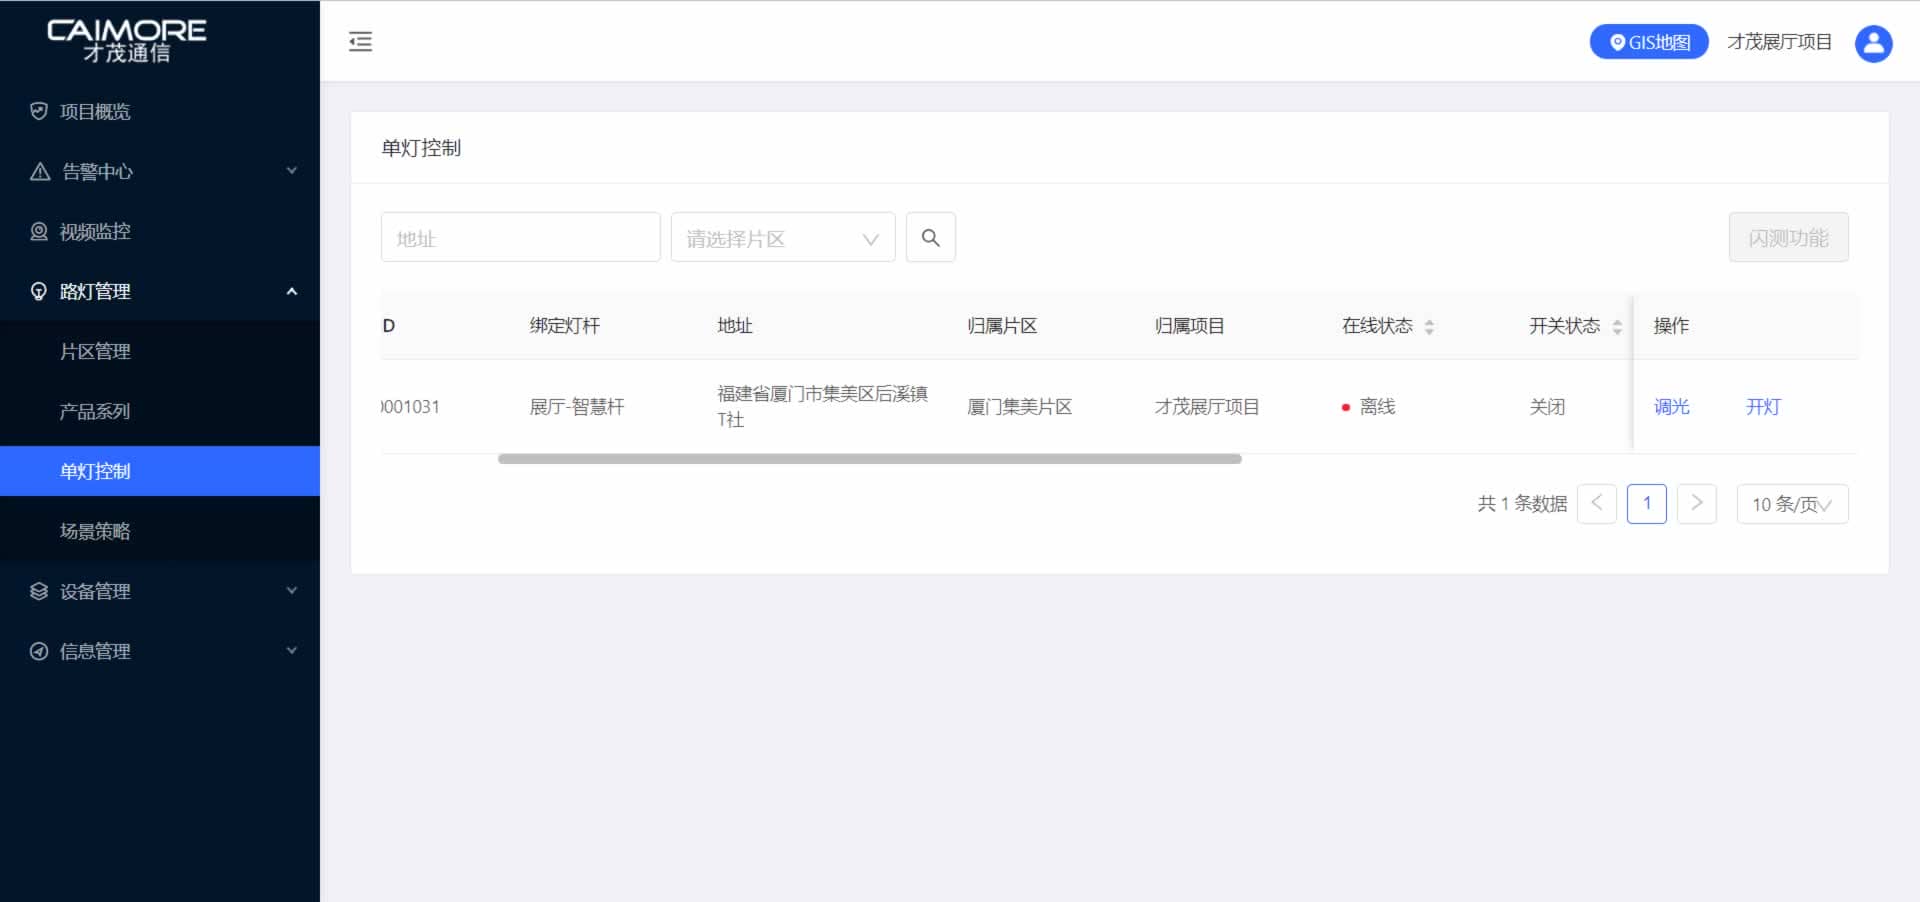Open the 10 条/页 page size dropdown
1920x902 pixels.
pyautogui.click(x=1792, y=504)
